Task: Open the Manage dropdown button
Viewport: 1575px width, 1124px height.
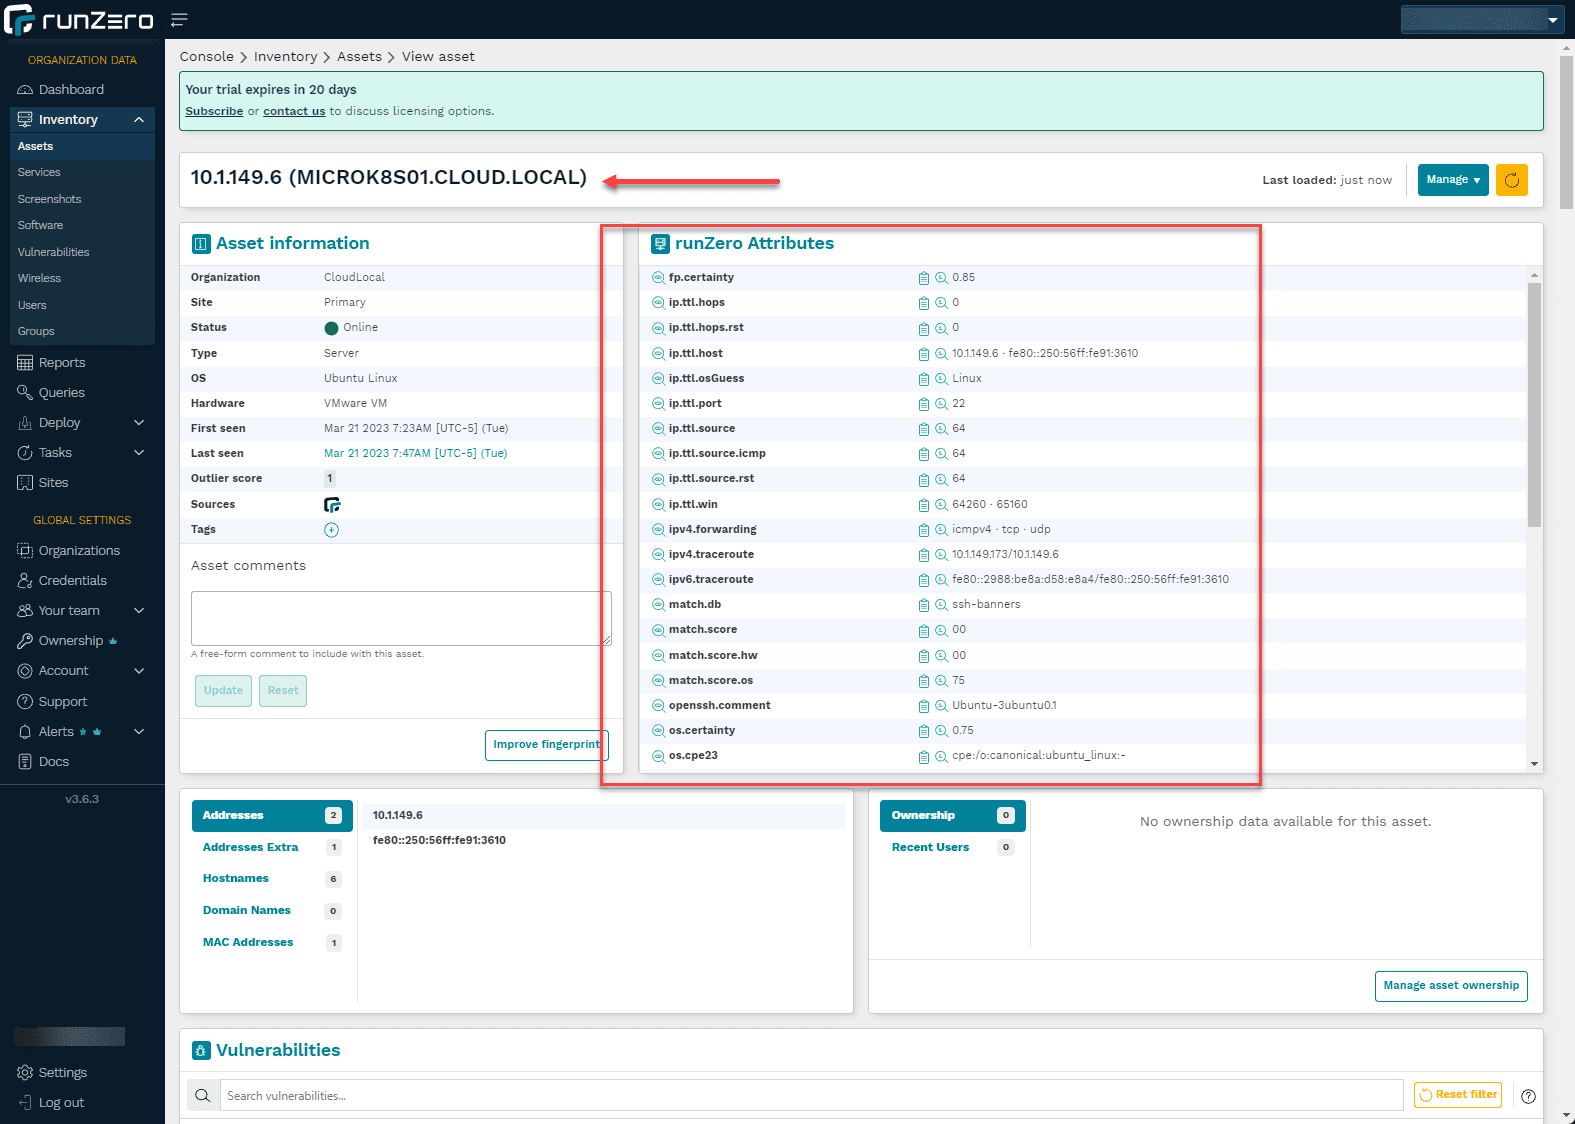Action: point(1452,180)
